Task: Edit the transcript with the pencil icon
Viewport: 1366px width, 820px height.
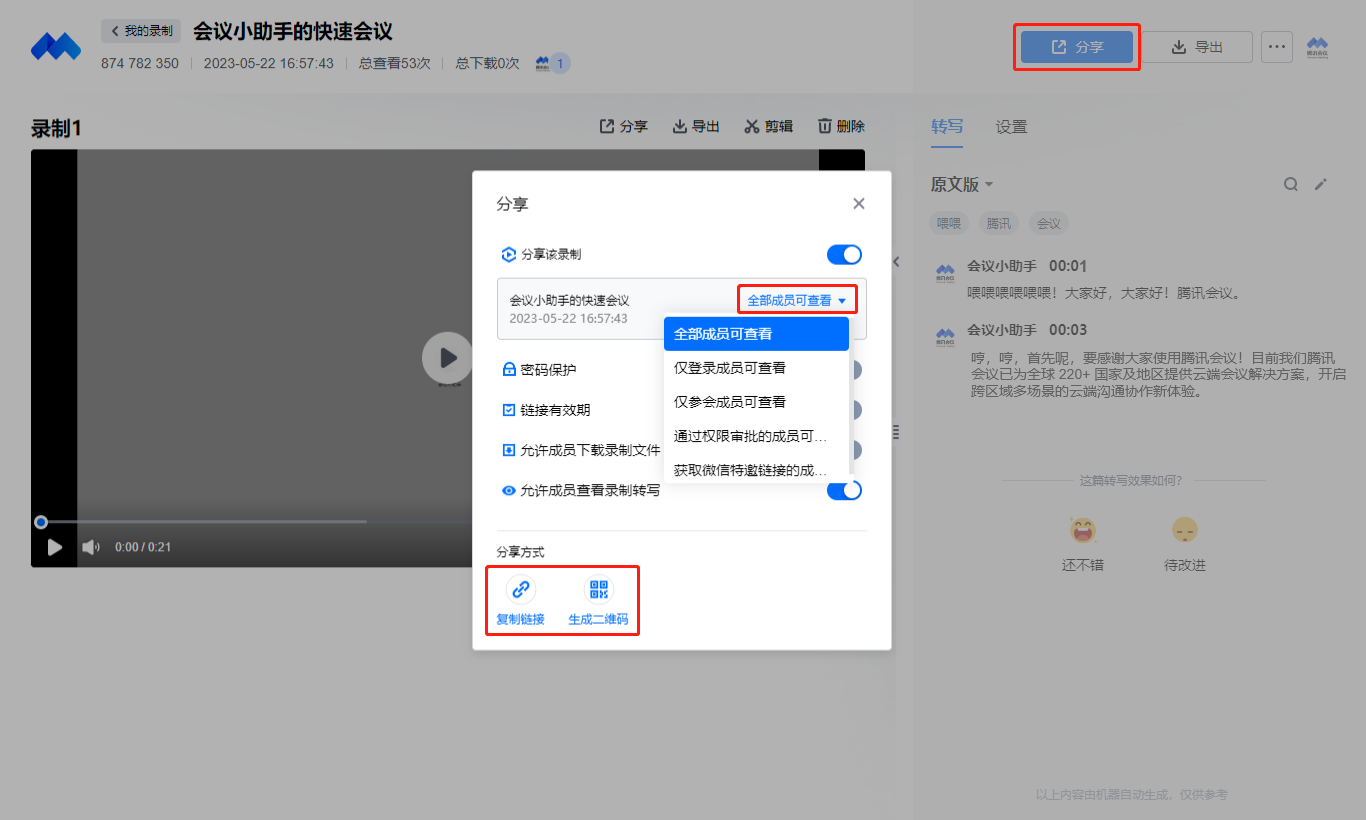Action: tap(1321, 184)
